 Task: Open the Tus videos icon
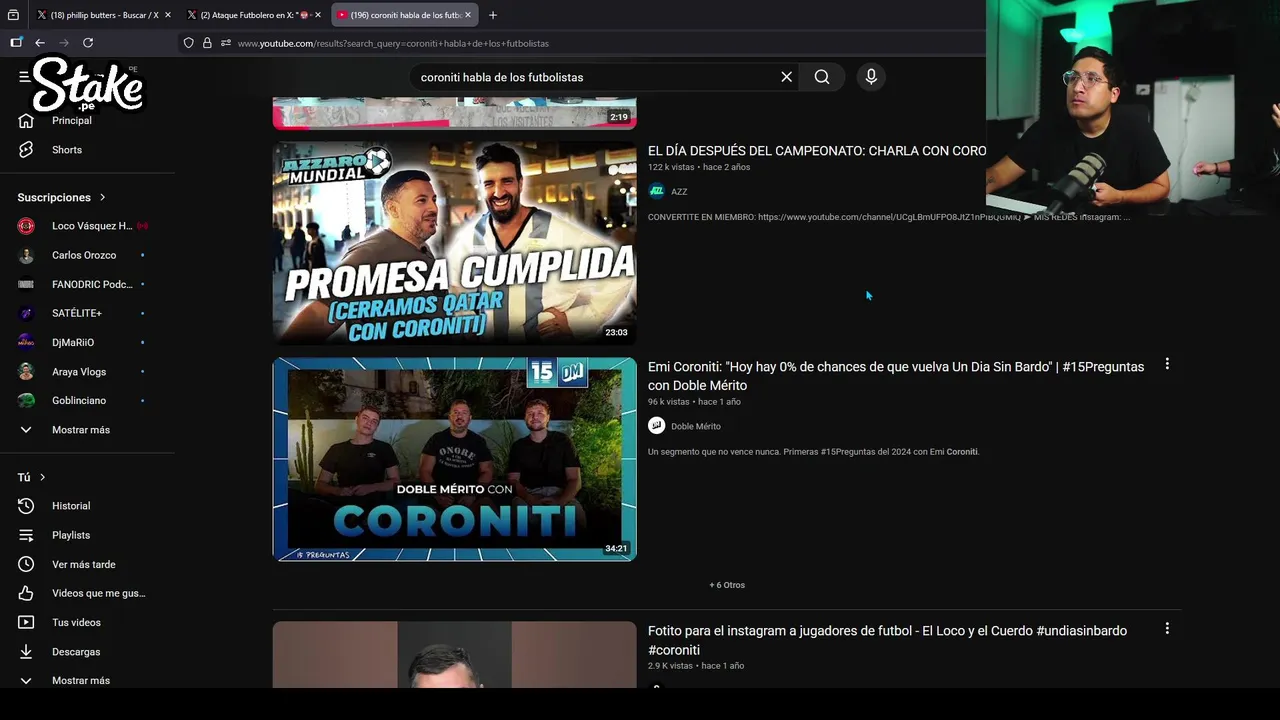point(26,622)
